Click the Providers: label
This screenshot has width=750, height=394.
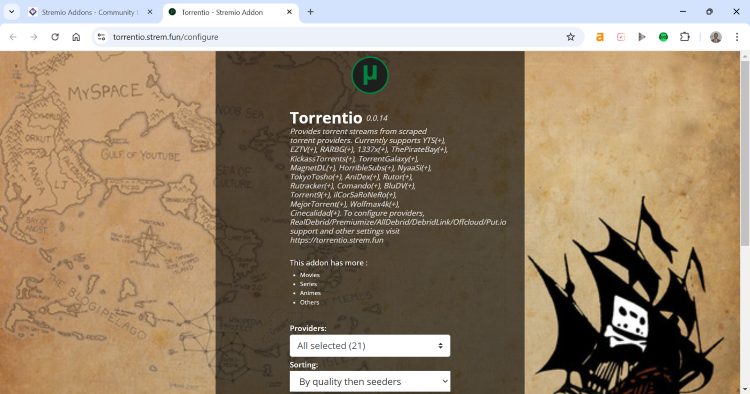coord(308,328)
